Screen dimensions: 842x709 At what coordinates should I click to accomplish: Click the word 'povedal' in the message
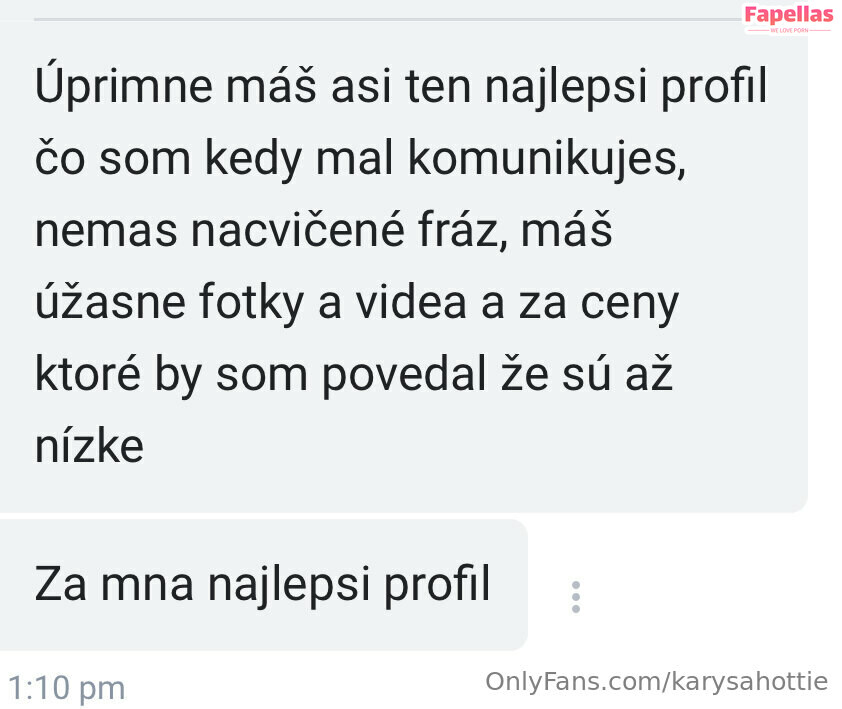(x=404, y=374)
